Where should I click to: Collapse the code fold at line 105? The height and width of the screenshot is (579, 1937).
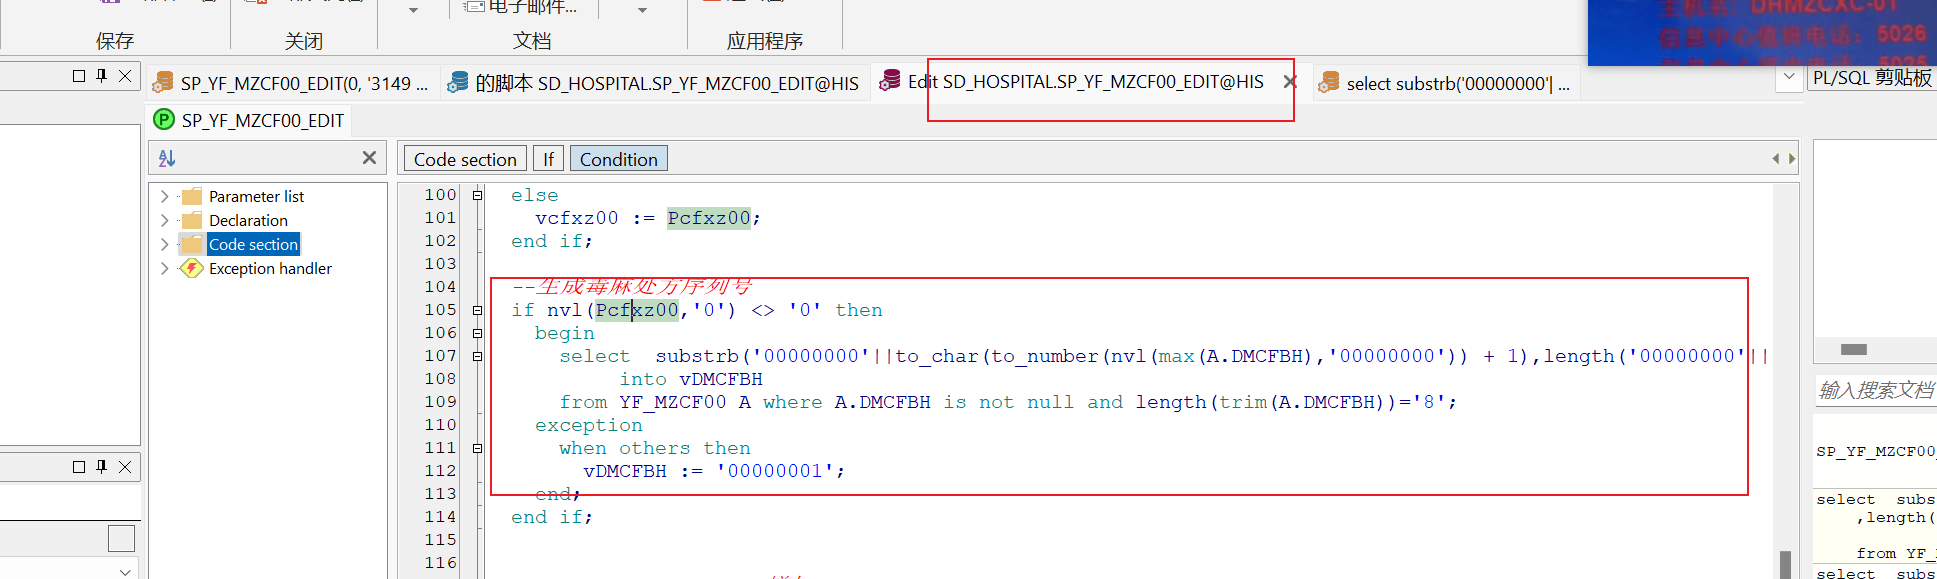pyautogui.click(x=477, y=310)
